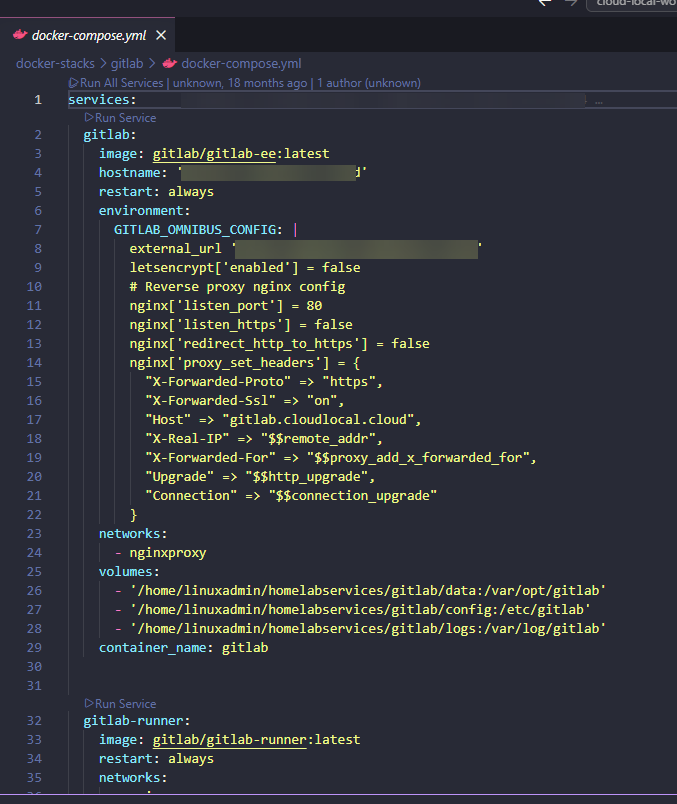
Task: Open docker-compose.yml breadcrumb item
Action: point(241,64)
